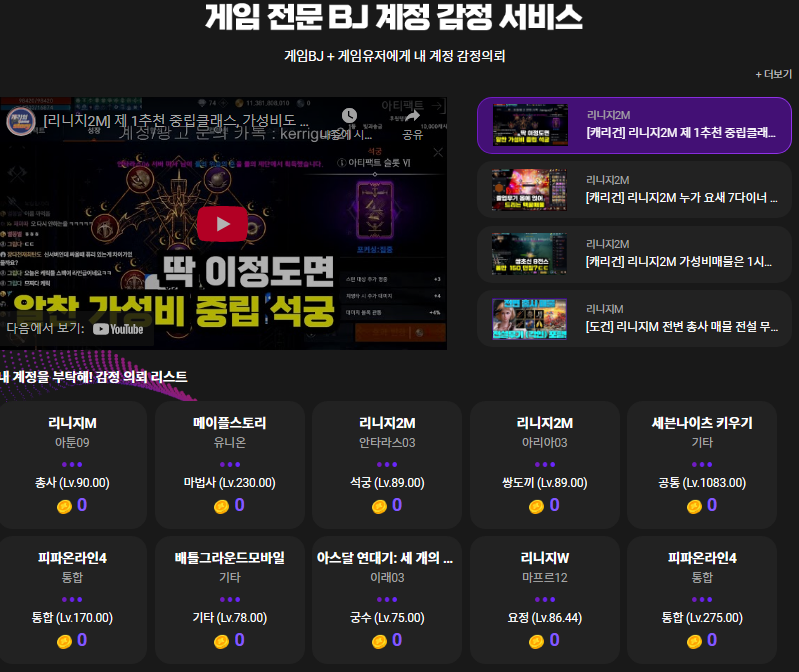The width and height of the screenshot is (799, 672).
Task: Open the 리니지2M 아리아03 appraisal card
Action: pos(545,465)
